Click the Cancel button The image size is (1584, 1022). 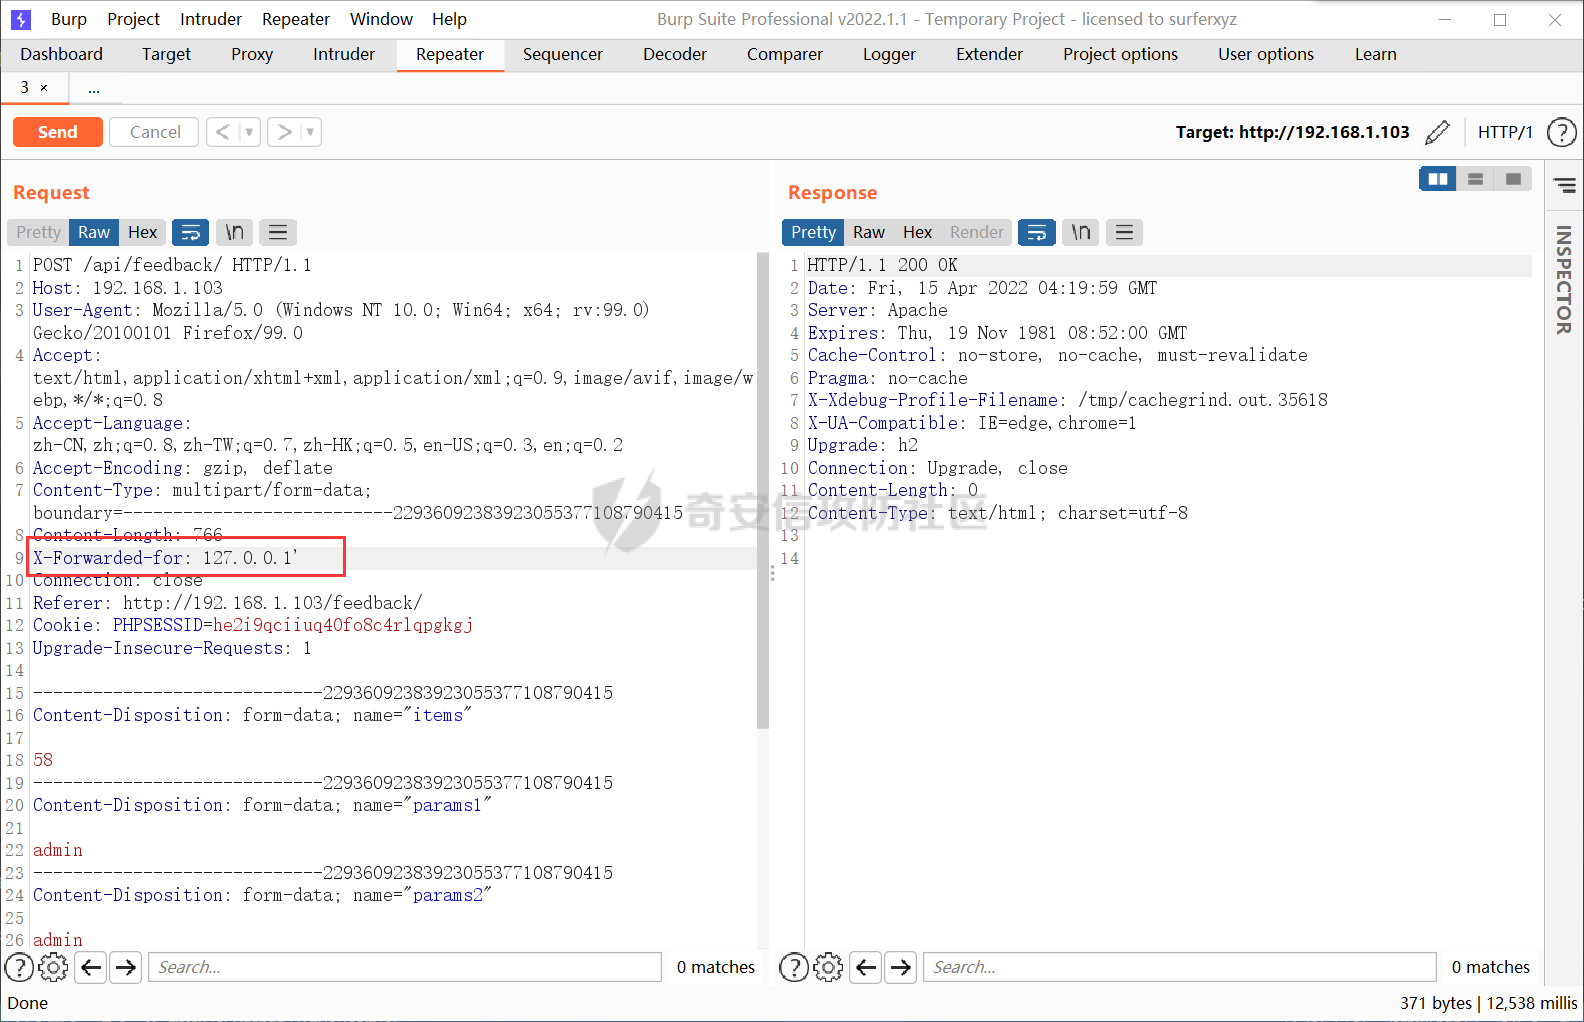(155, 132)
